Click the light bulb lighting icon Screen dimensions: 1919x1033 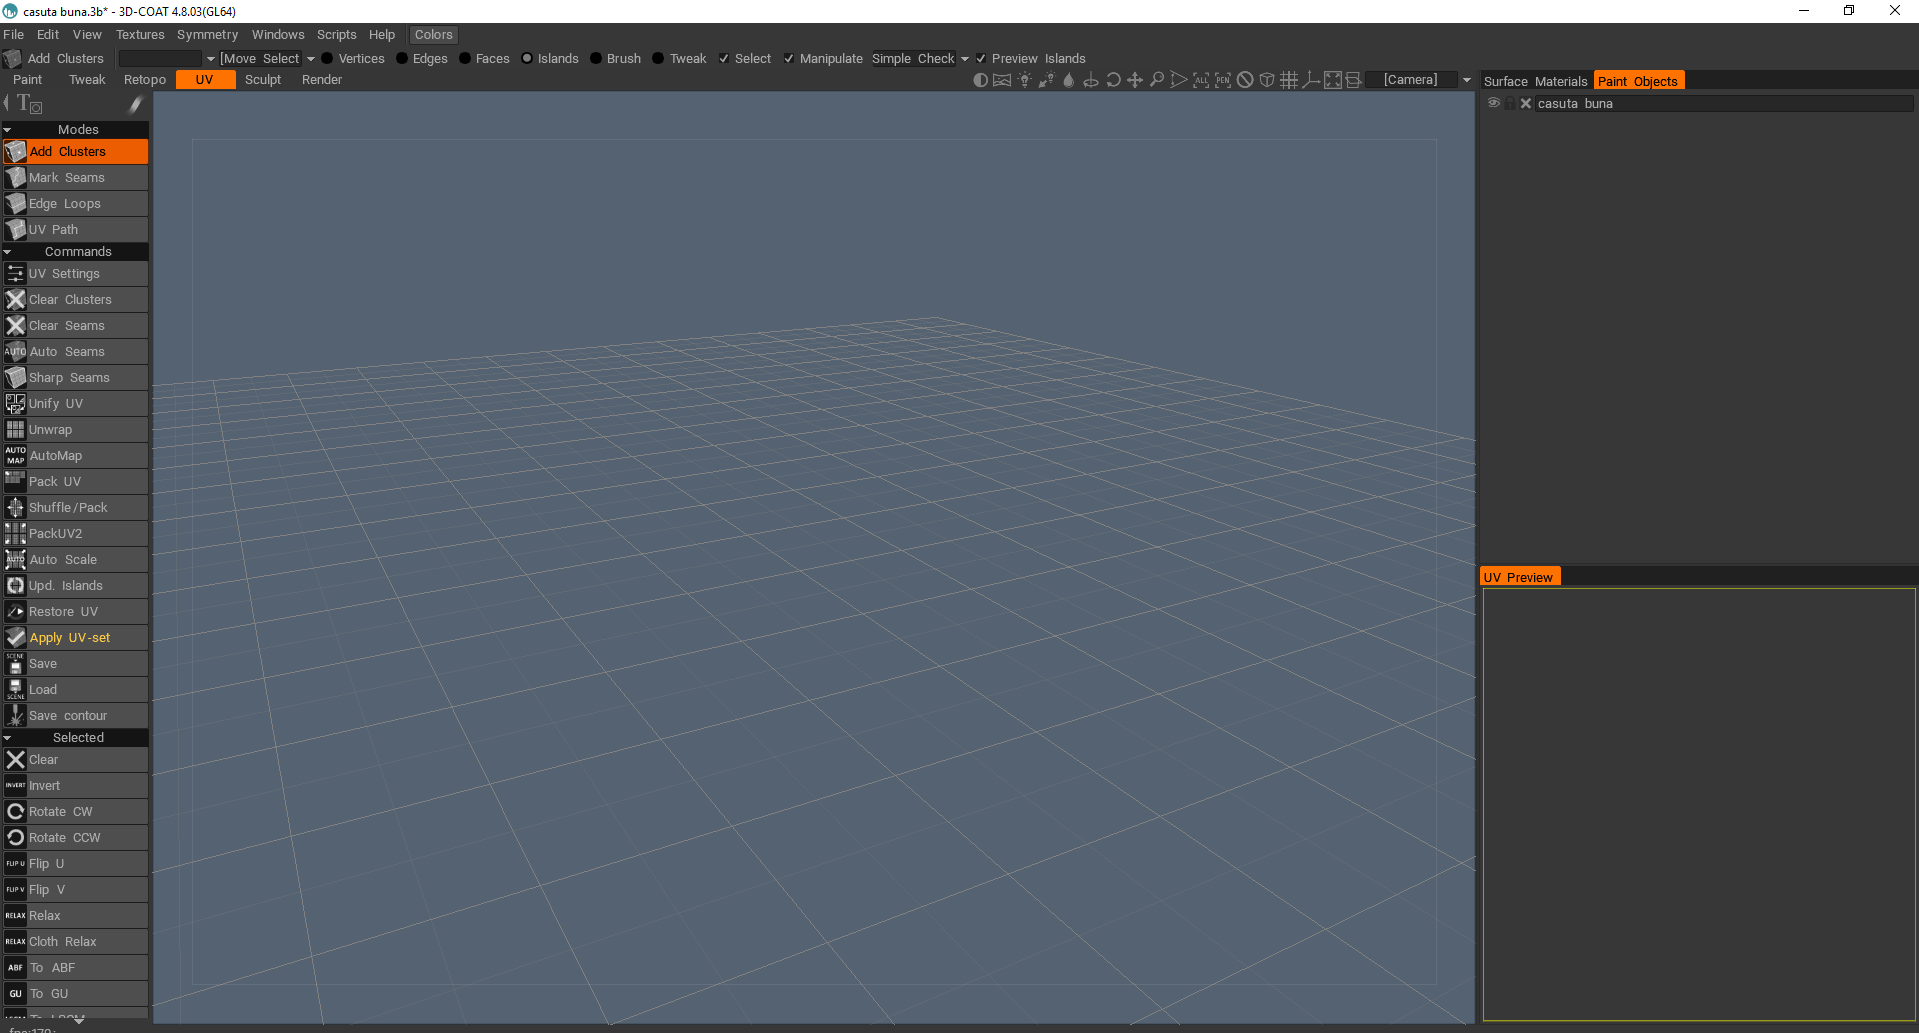[x=1024, y=80]
